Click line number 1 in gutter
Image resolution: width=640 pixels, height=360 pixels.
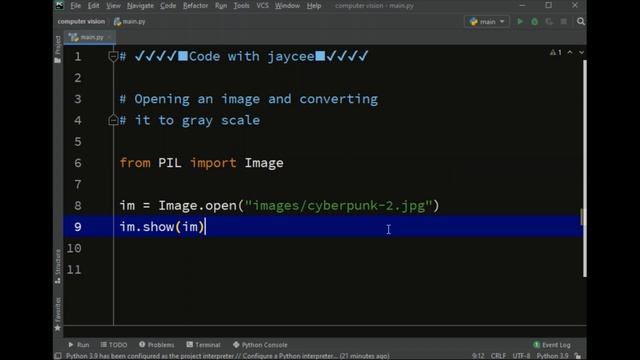(x=78, y=56)
